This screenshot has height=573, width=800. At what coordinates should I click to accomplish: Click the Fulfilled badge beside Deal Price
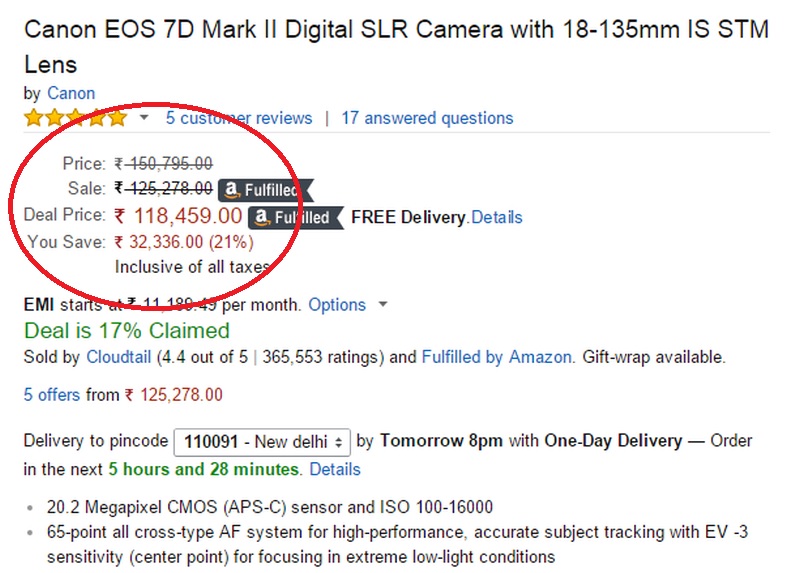click(296, 217)
